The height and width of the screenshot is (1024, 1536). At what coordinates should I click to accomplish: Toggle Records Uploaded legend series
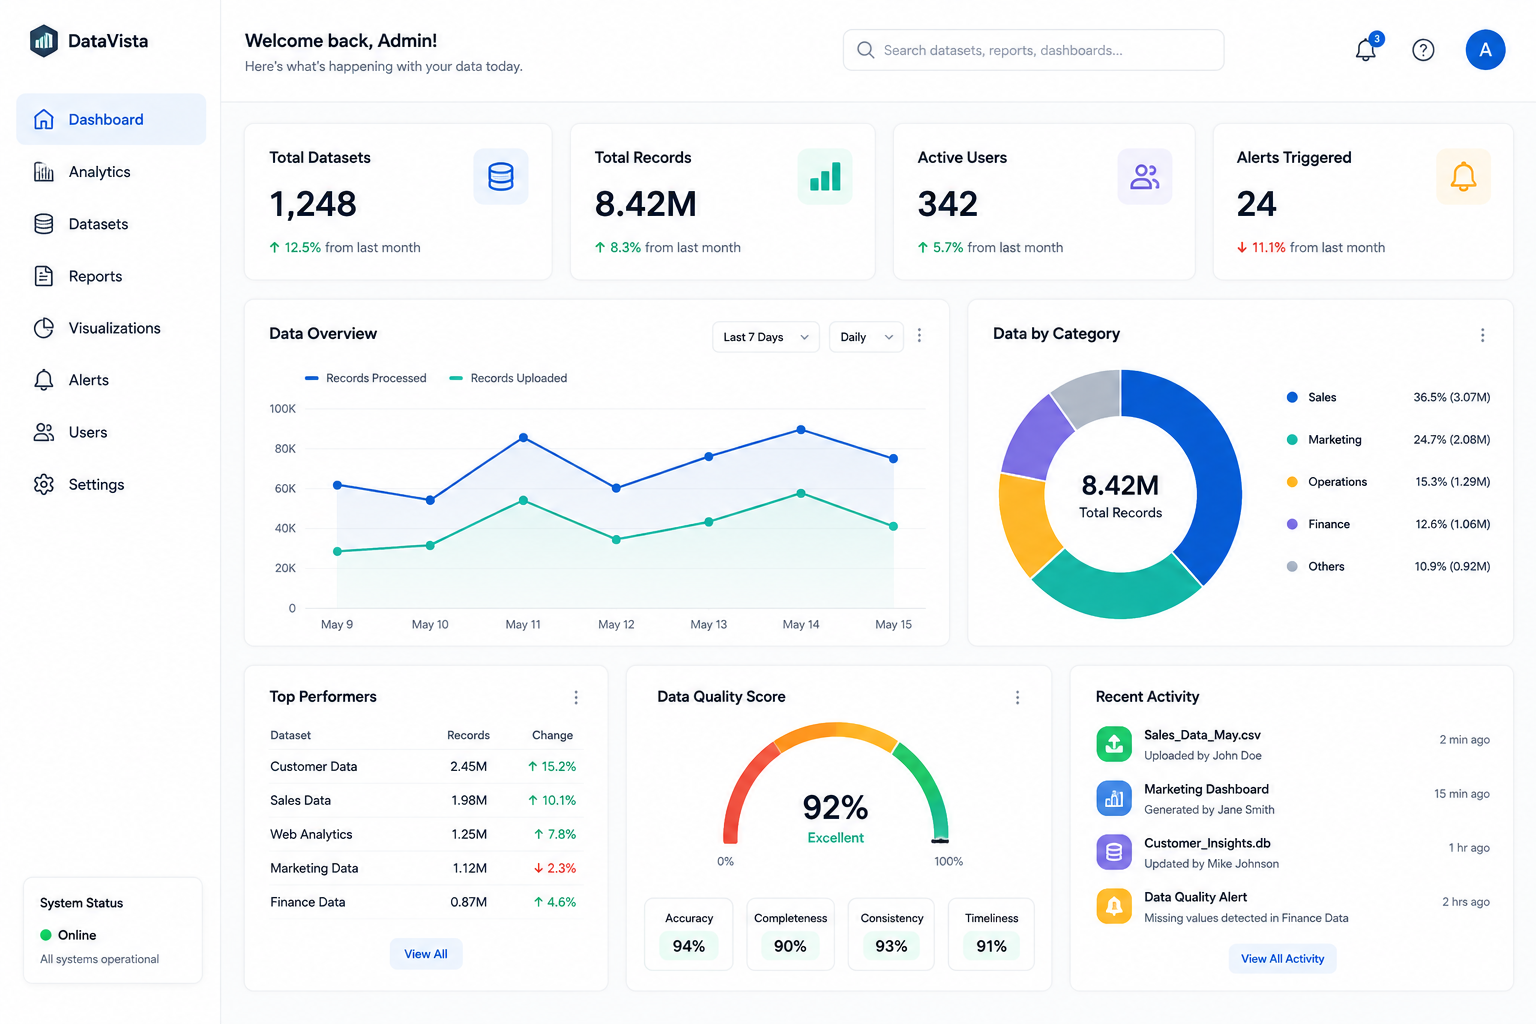[509, 378]
